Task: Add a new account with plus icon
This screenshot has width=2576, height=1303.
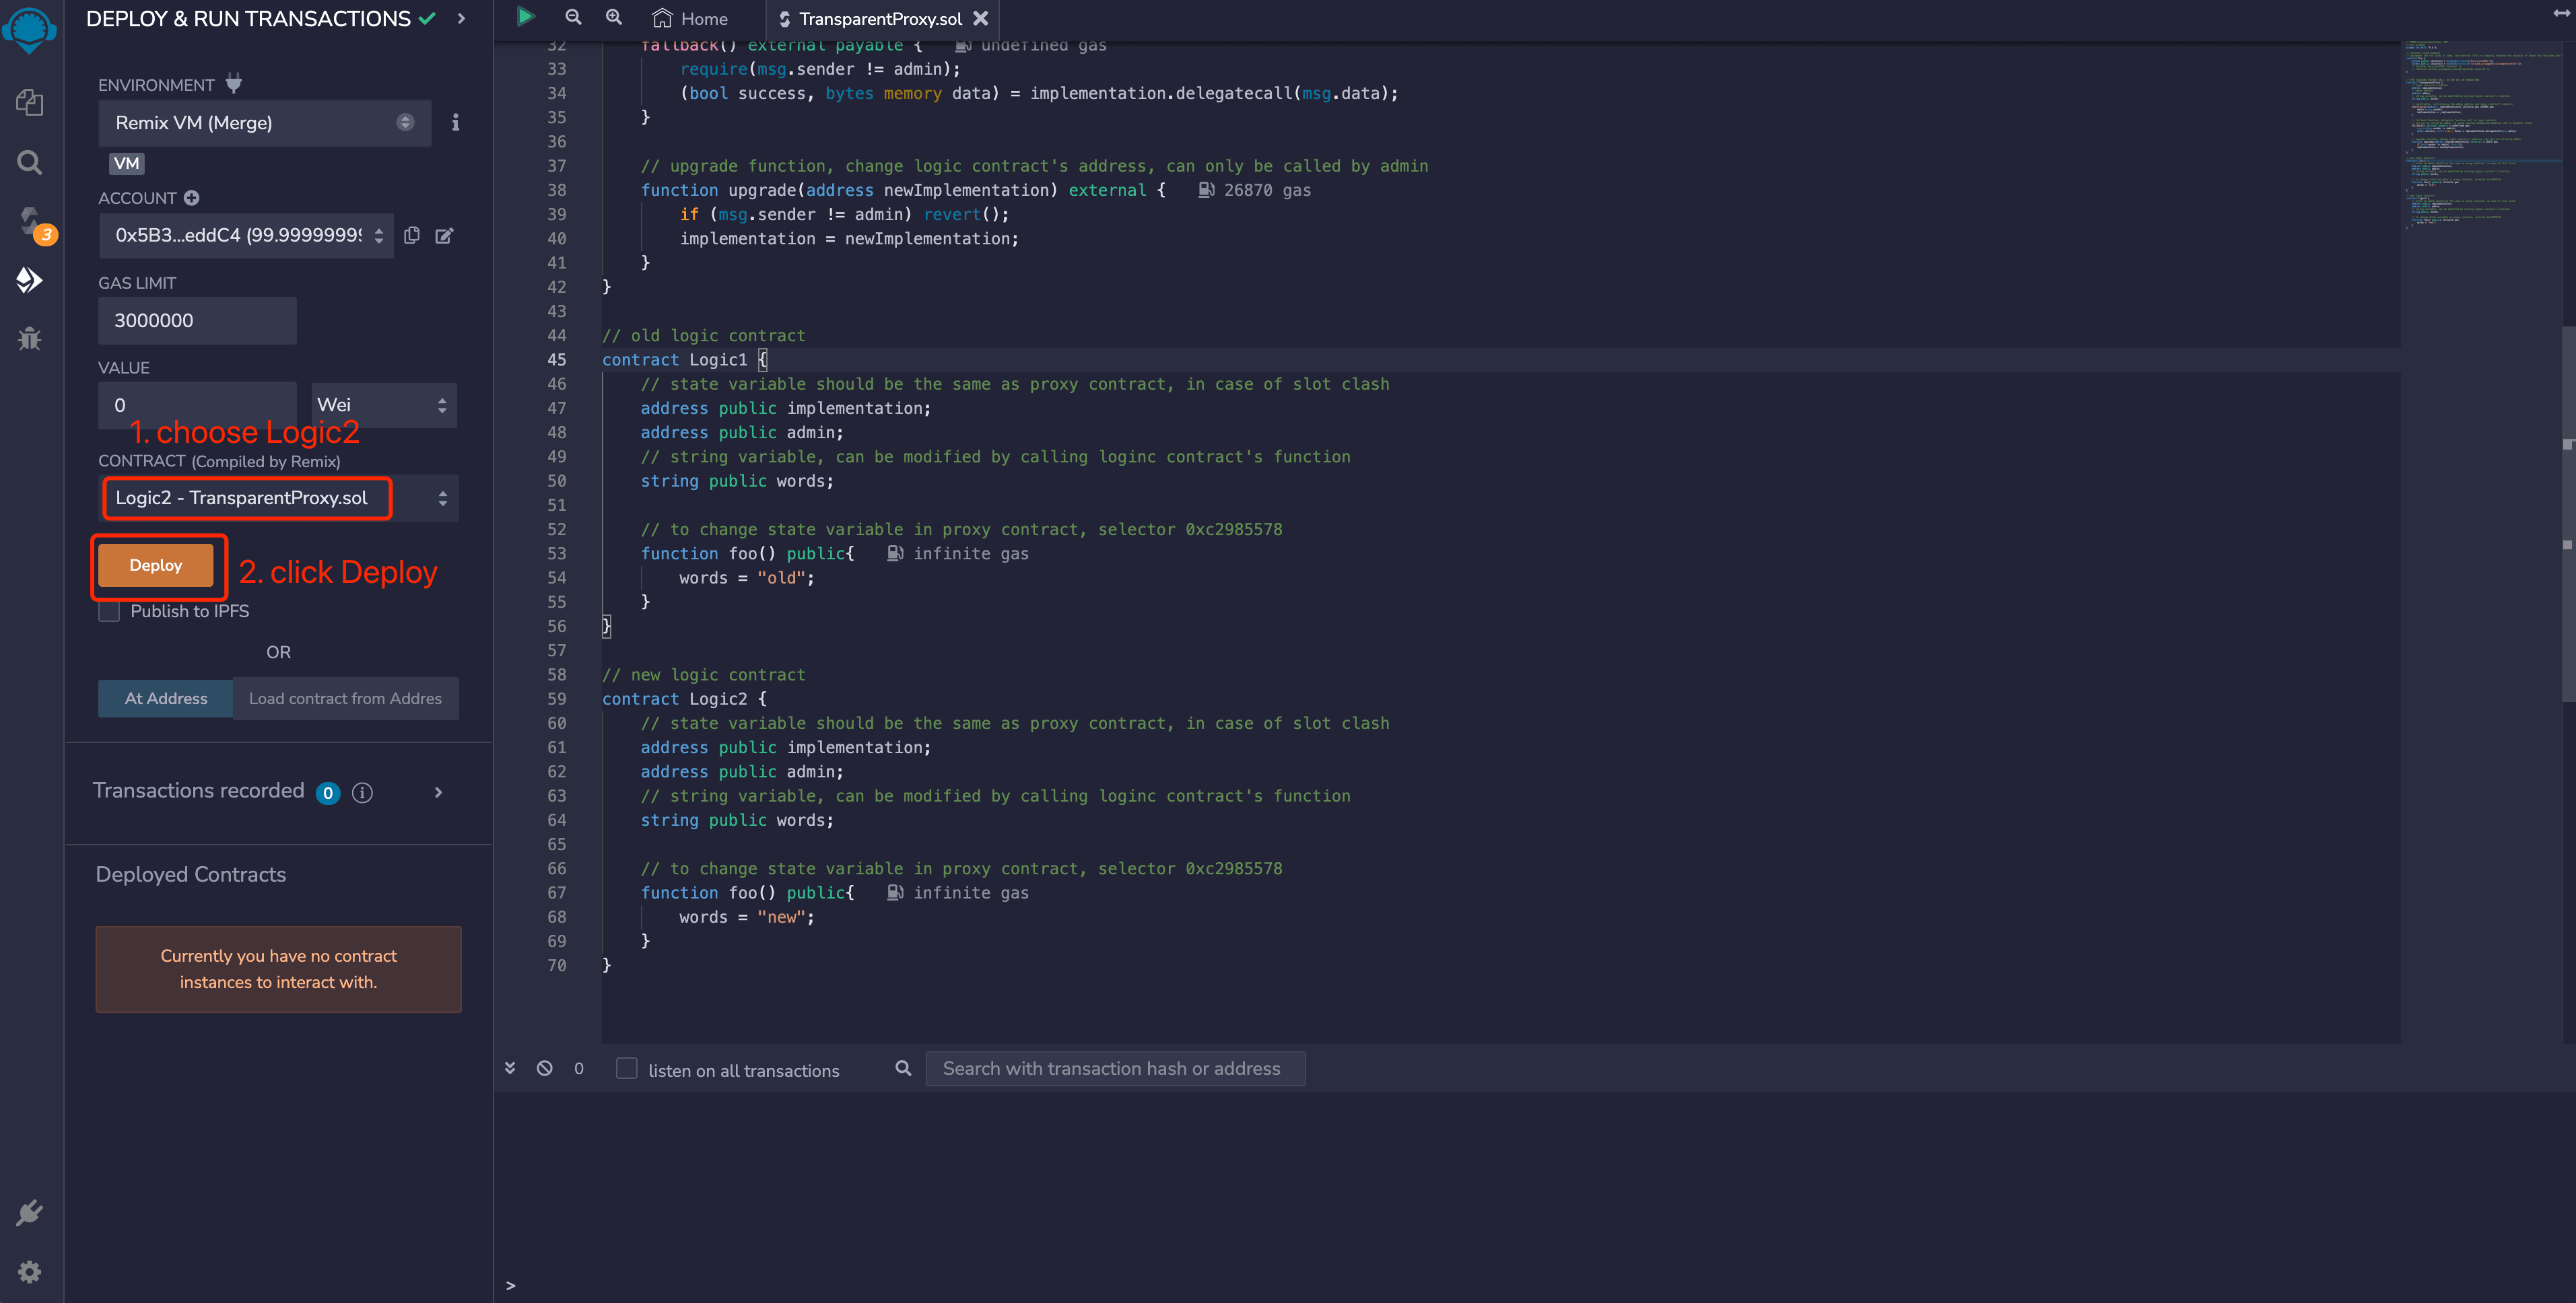Action: point(191,198)
